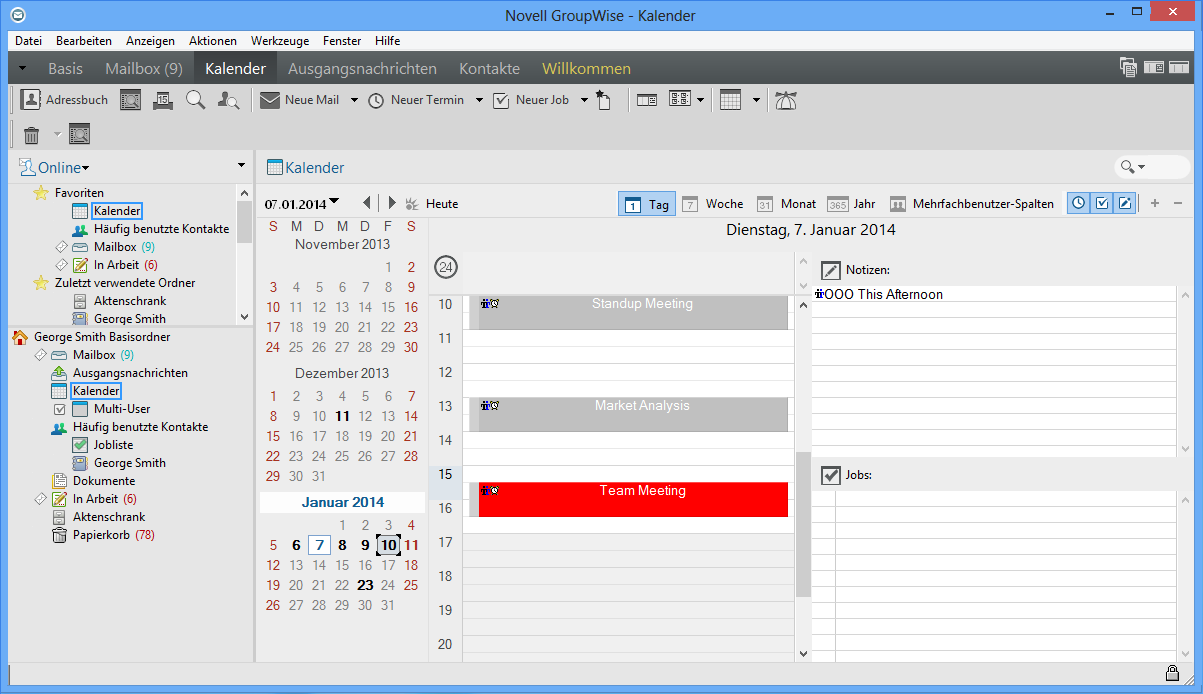
Task: Click the trash can delete icon
Action: click(31, 134)
